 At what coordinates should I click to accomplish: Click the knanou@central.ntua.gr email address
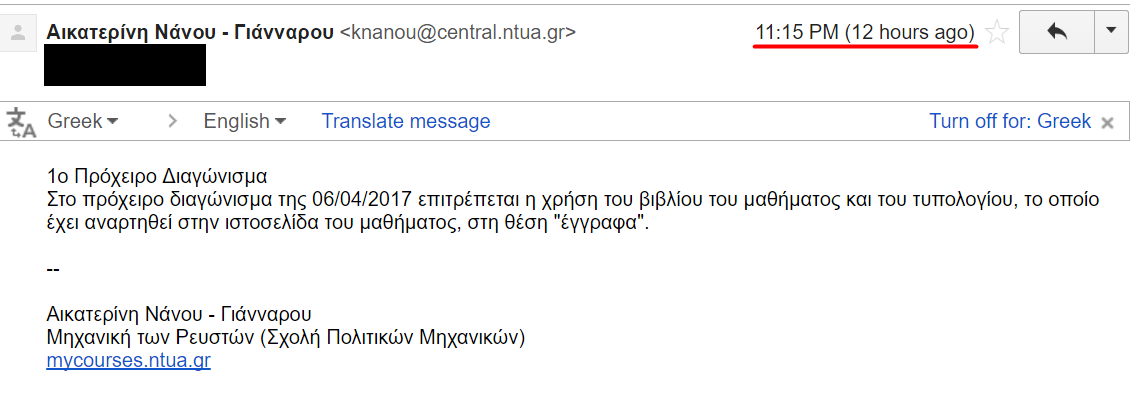pos(459,33)
